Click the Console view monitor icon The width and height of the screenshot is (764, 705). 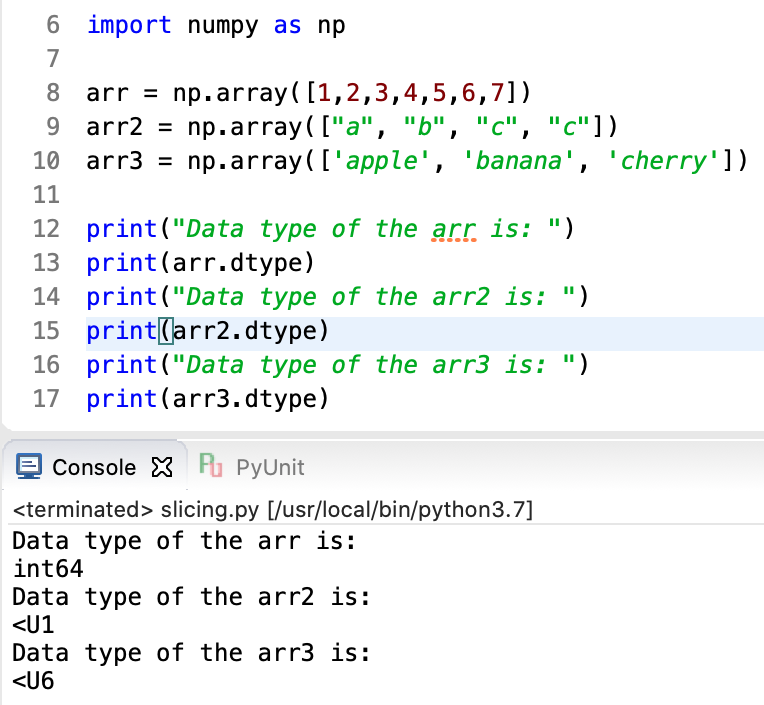[30, 467]
